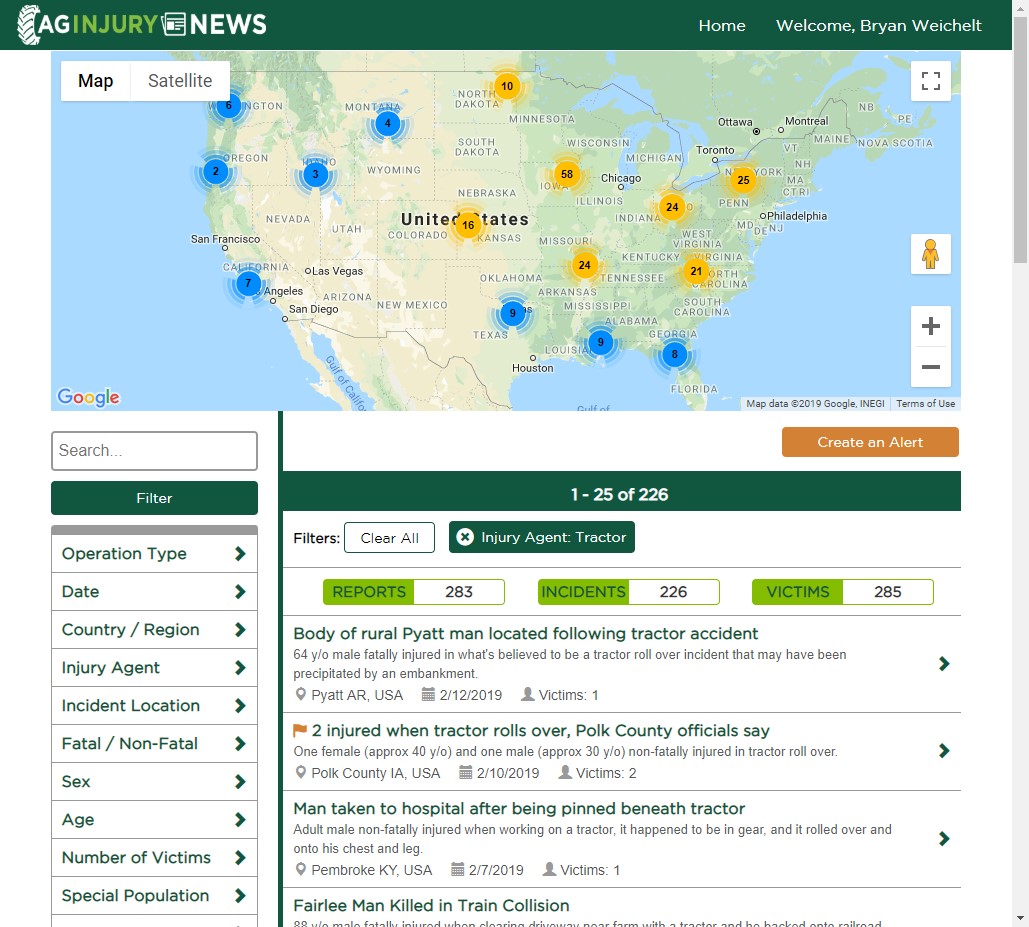Viewport: 1029px width, 927px height.
Task: Click the 'Pyatt AR, USA' location text
Action: [x=357, y=695]
